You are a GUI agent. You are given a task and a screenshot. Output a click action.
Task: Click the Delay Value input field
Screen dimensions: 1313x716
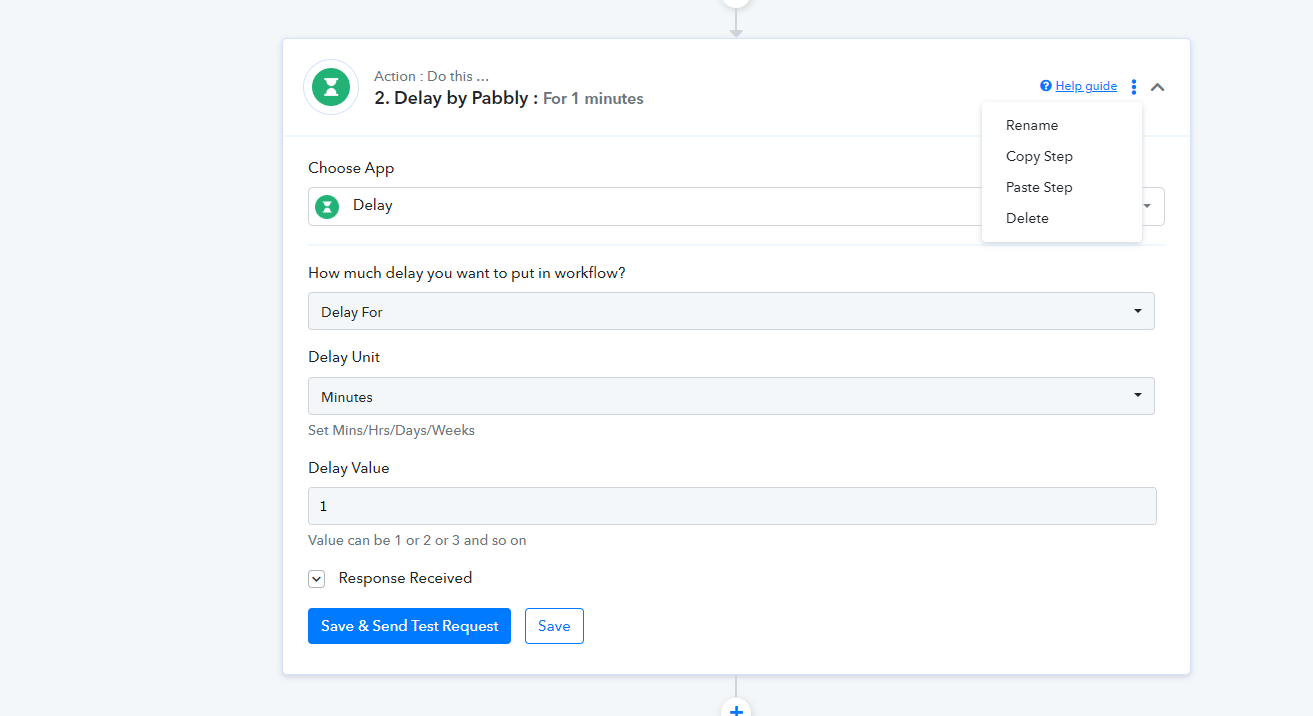732,506
